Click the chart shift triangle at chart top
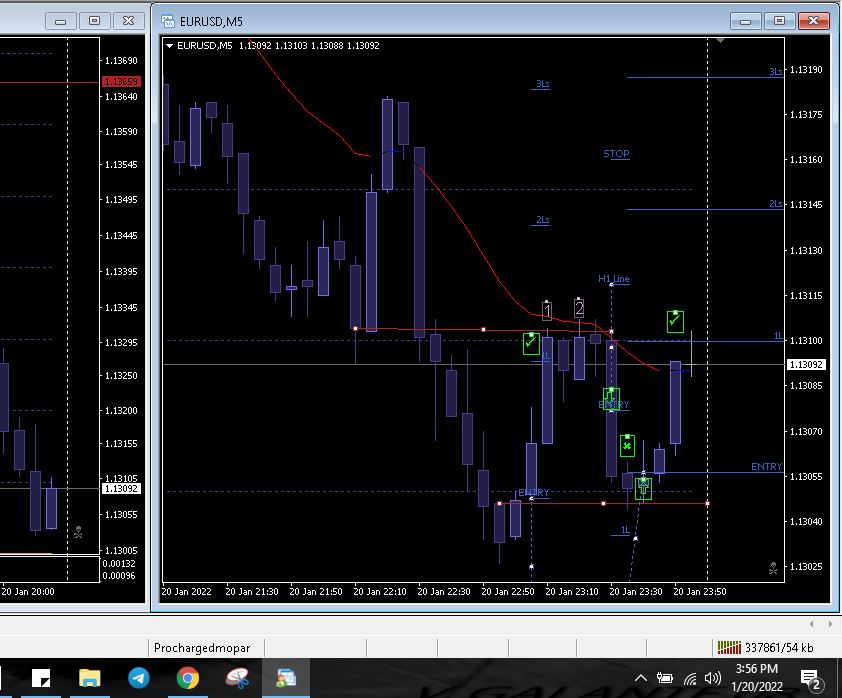The image size is (842, 698). pyautogui.click(x=719, y=41)
